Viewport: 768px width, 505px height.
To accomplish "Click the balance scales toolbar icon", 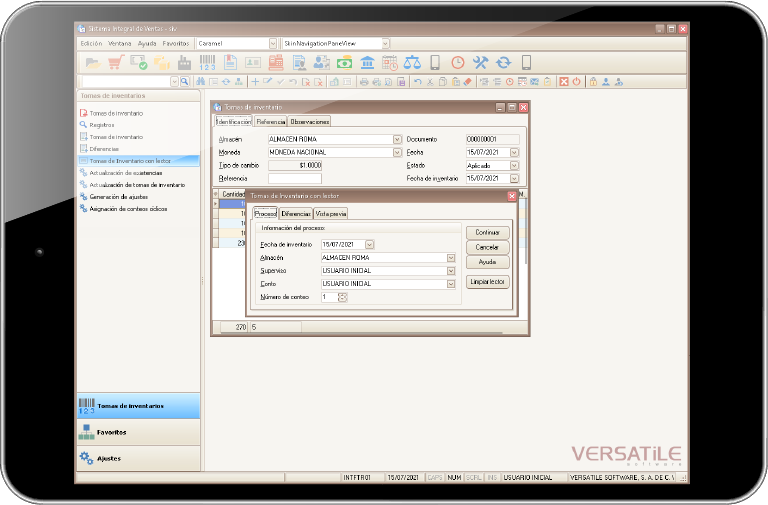I will pos(412,63).
